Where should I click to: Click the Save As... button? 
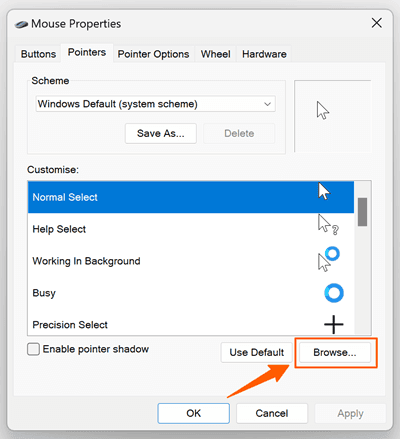[161, 133]
